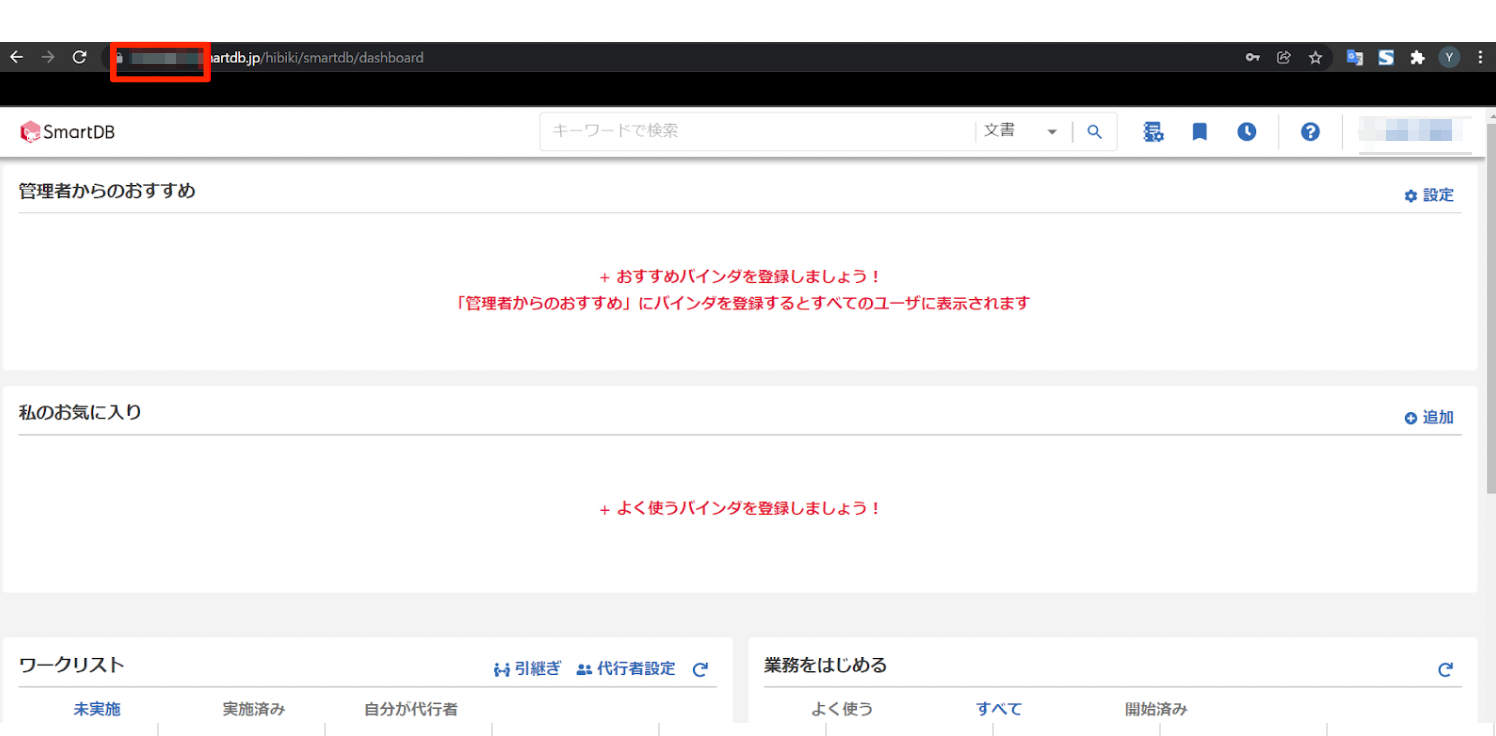Switch to the 実施済み tab
This screenshot has height=736, width=1496.
253,709
